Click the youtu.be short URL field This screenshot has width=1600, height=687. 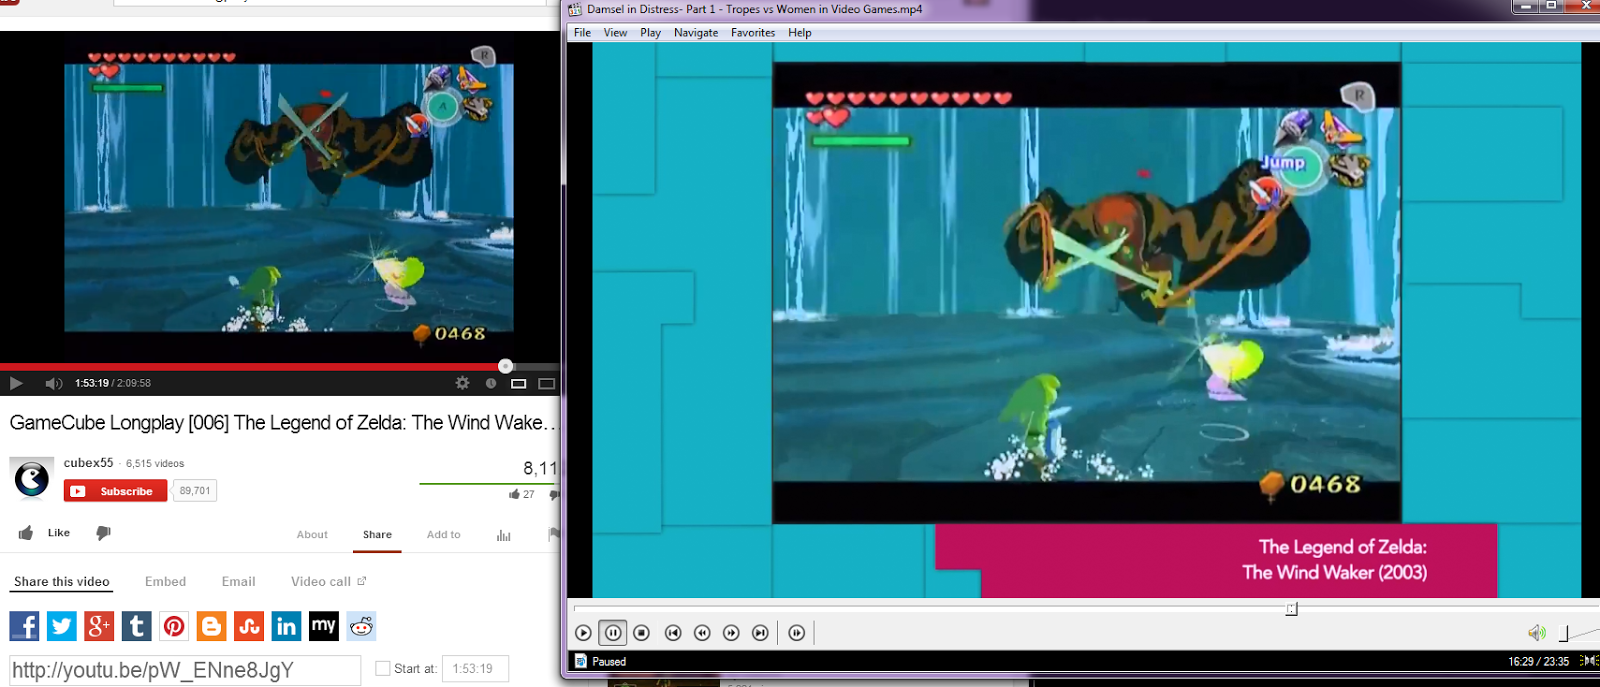pyautogui.click(x=185, y=670)
